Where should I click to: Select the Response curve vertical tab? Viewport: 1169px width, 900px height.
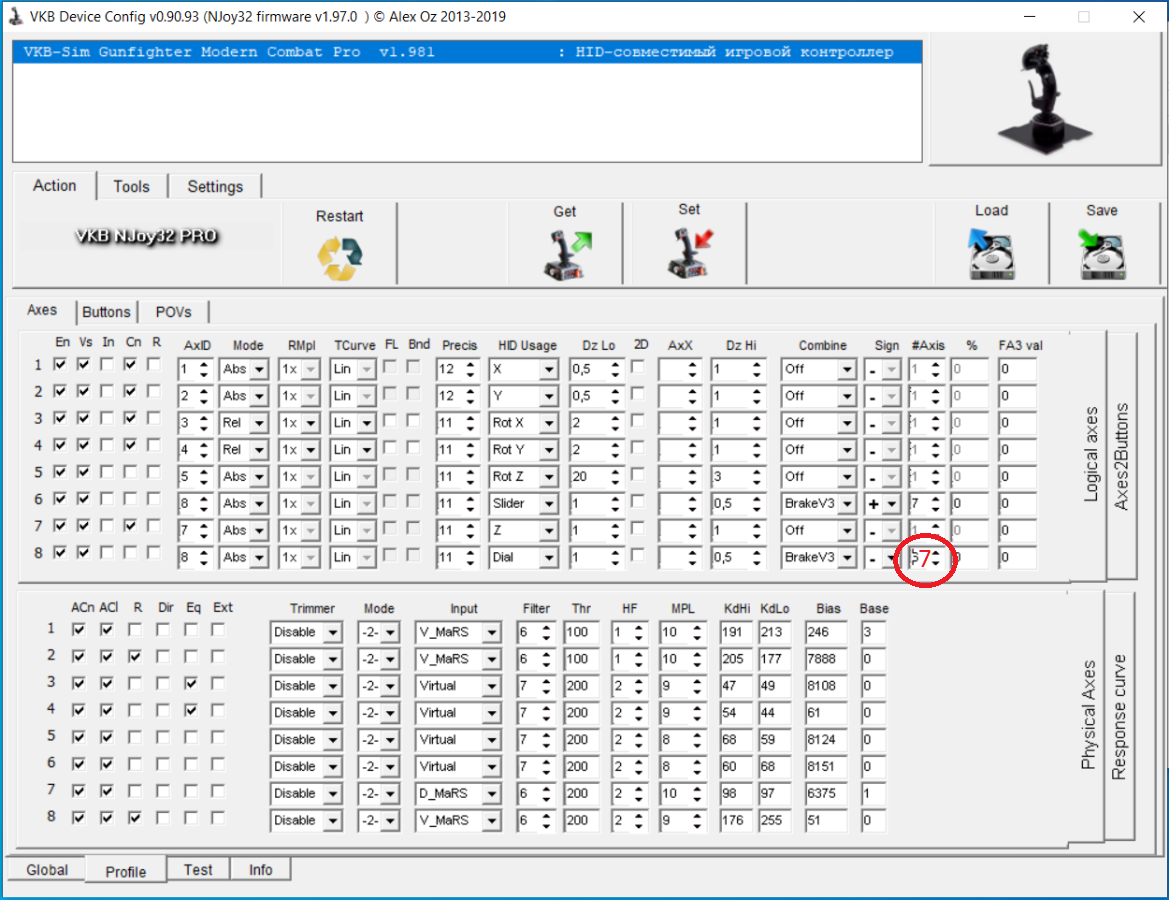tap(1118, 717)
